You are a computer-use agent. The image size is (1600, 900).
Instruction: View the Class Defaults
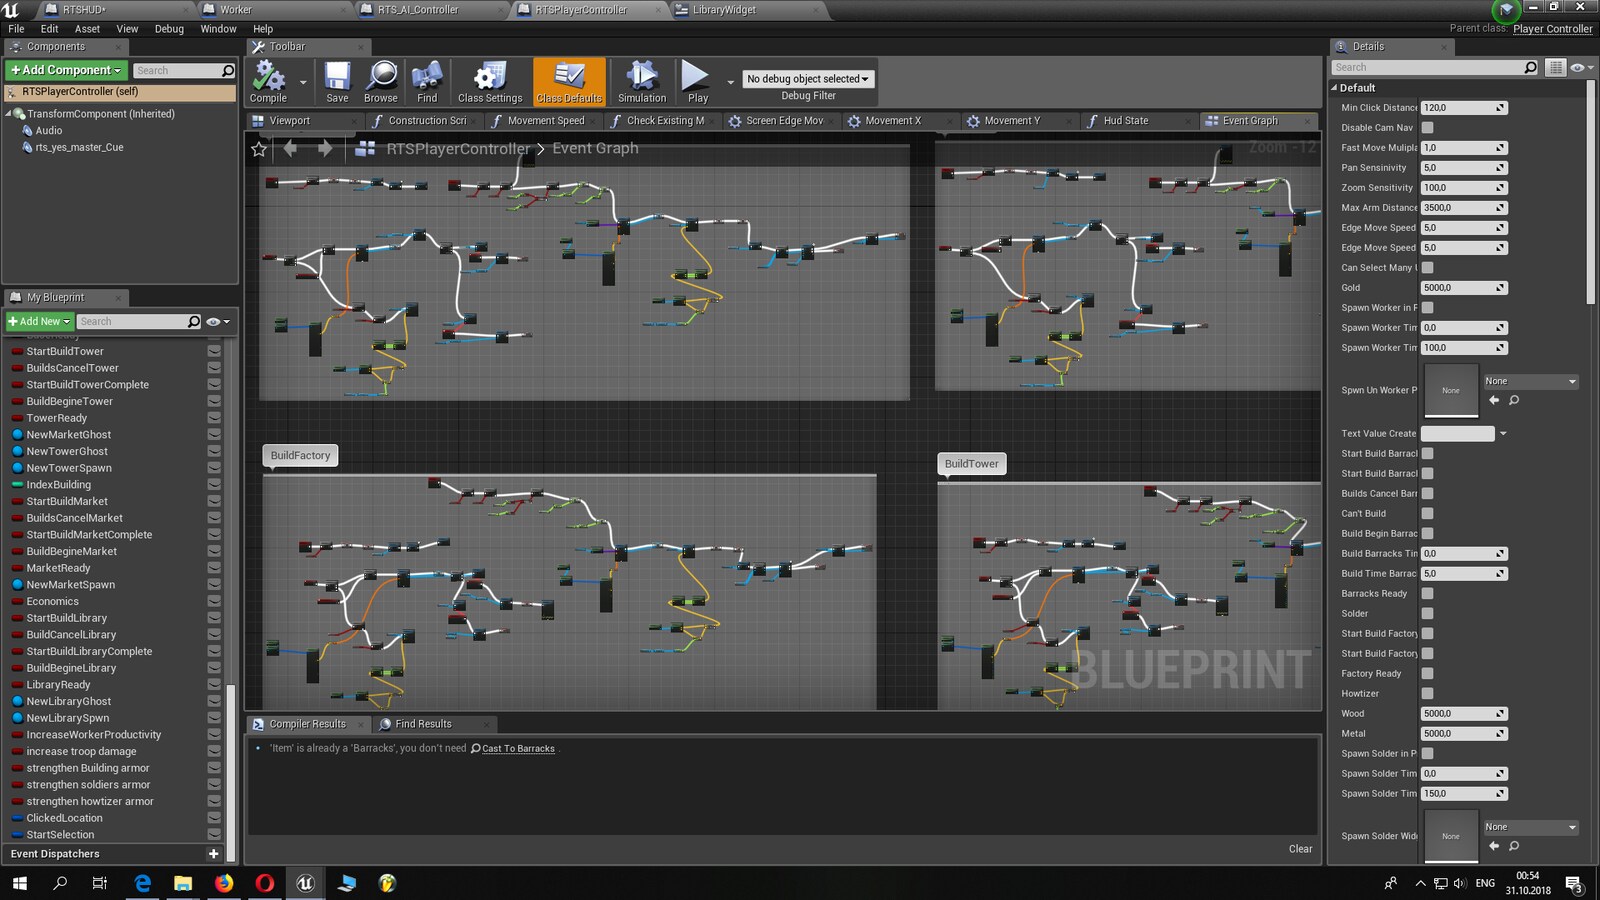tap(568, 80)
